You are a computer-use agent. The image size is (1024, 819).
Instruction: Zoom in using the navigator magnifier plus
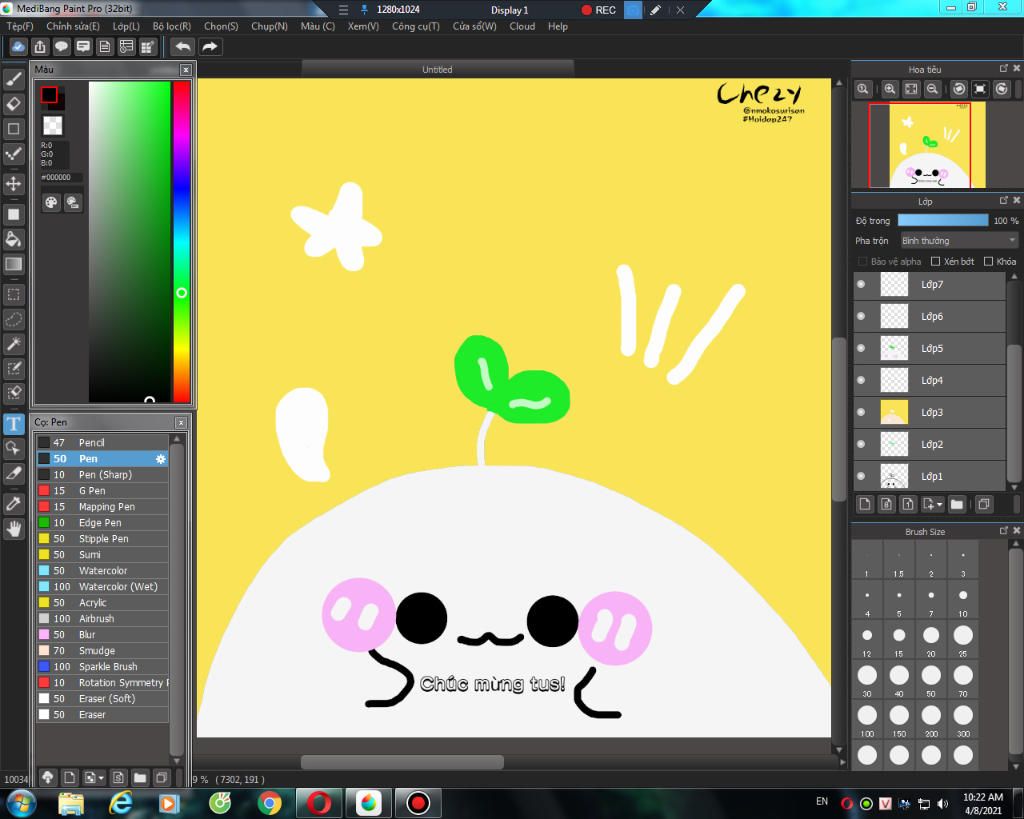889,89
